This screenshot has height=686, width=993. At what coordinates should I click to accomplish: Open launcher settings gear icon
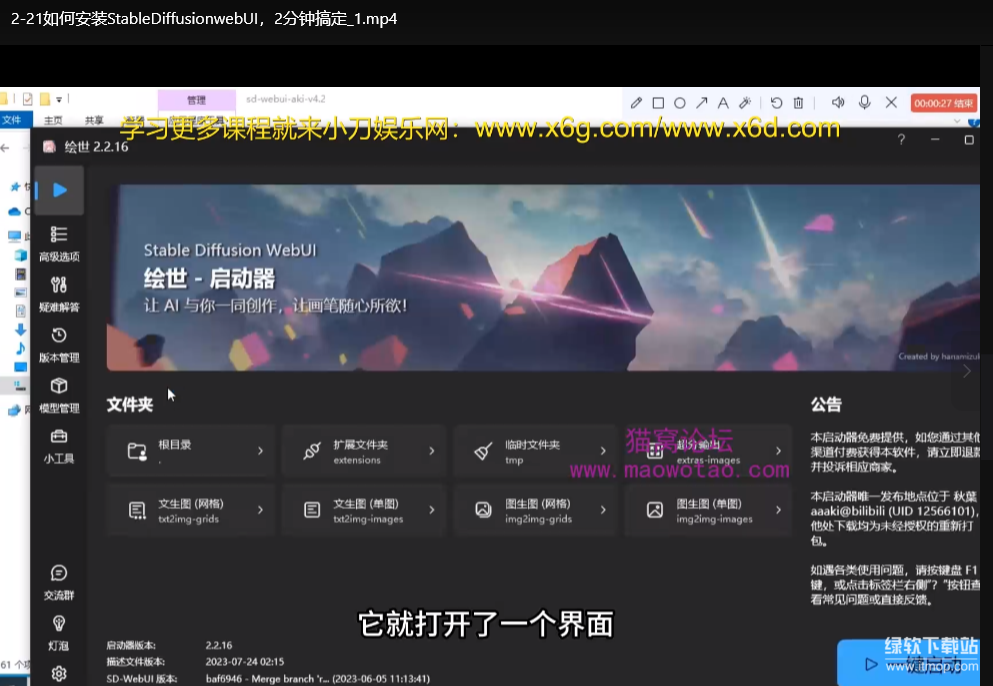point(59,673)
